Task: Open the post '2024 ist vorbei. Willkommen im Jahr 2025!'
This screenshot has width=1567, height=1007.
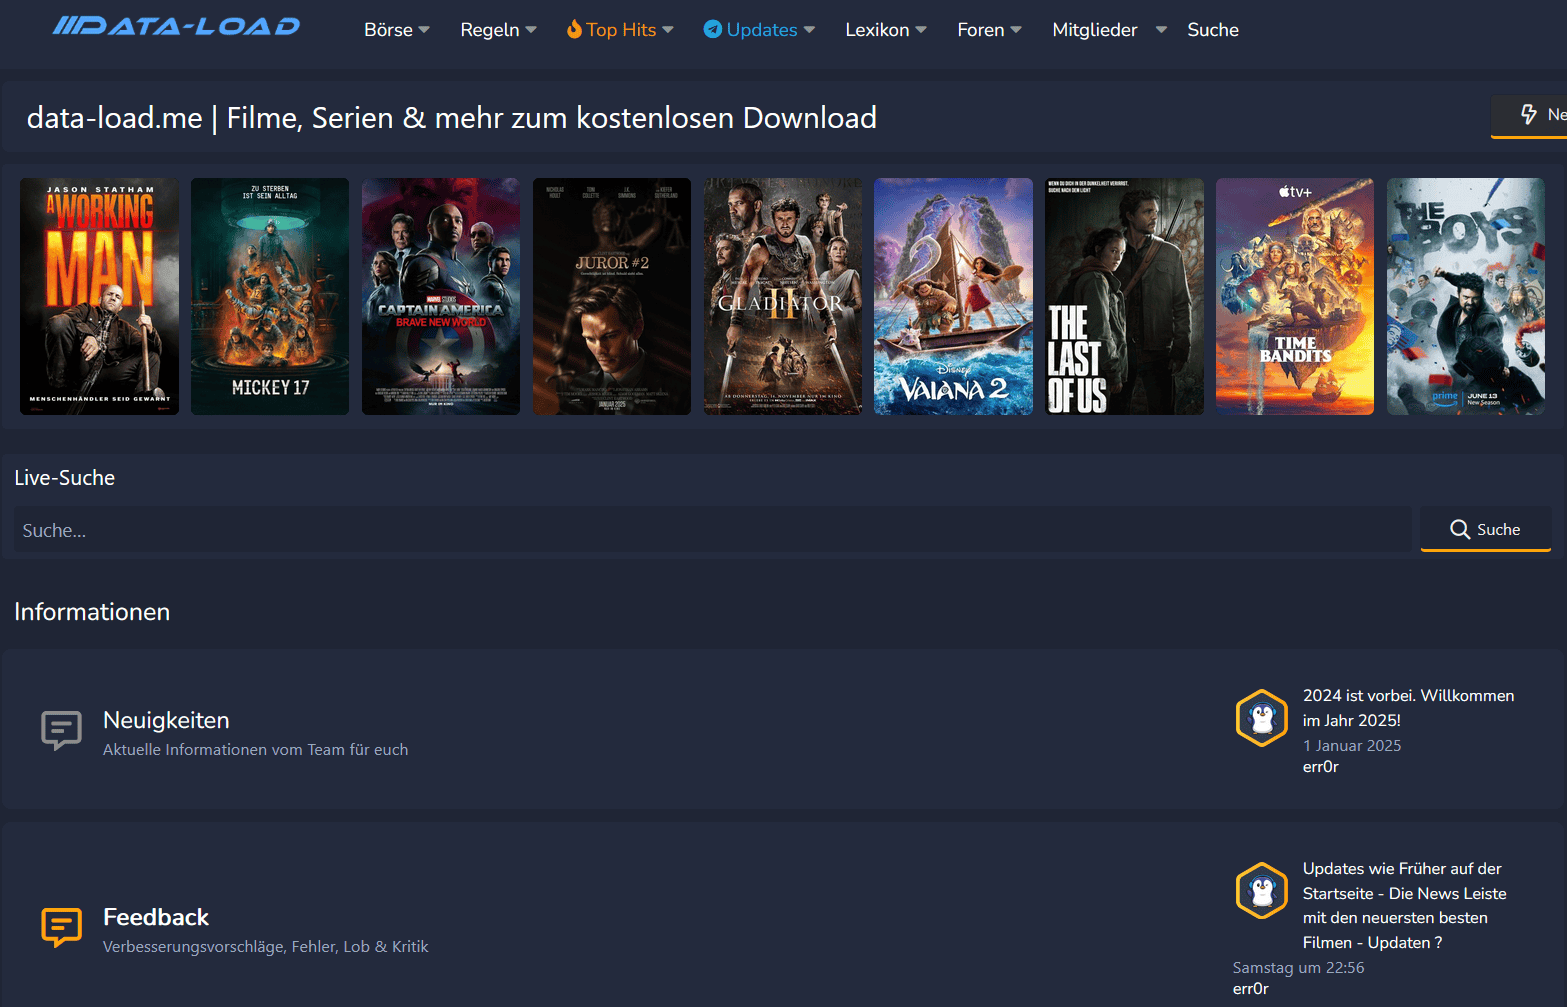Action: click(x=1408, y=708)
